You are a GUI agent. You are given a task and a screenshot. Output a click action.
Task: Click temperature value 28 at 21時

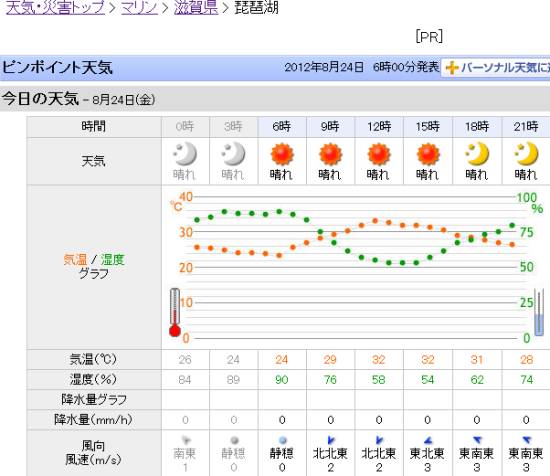(x=526, y=360)
